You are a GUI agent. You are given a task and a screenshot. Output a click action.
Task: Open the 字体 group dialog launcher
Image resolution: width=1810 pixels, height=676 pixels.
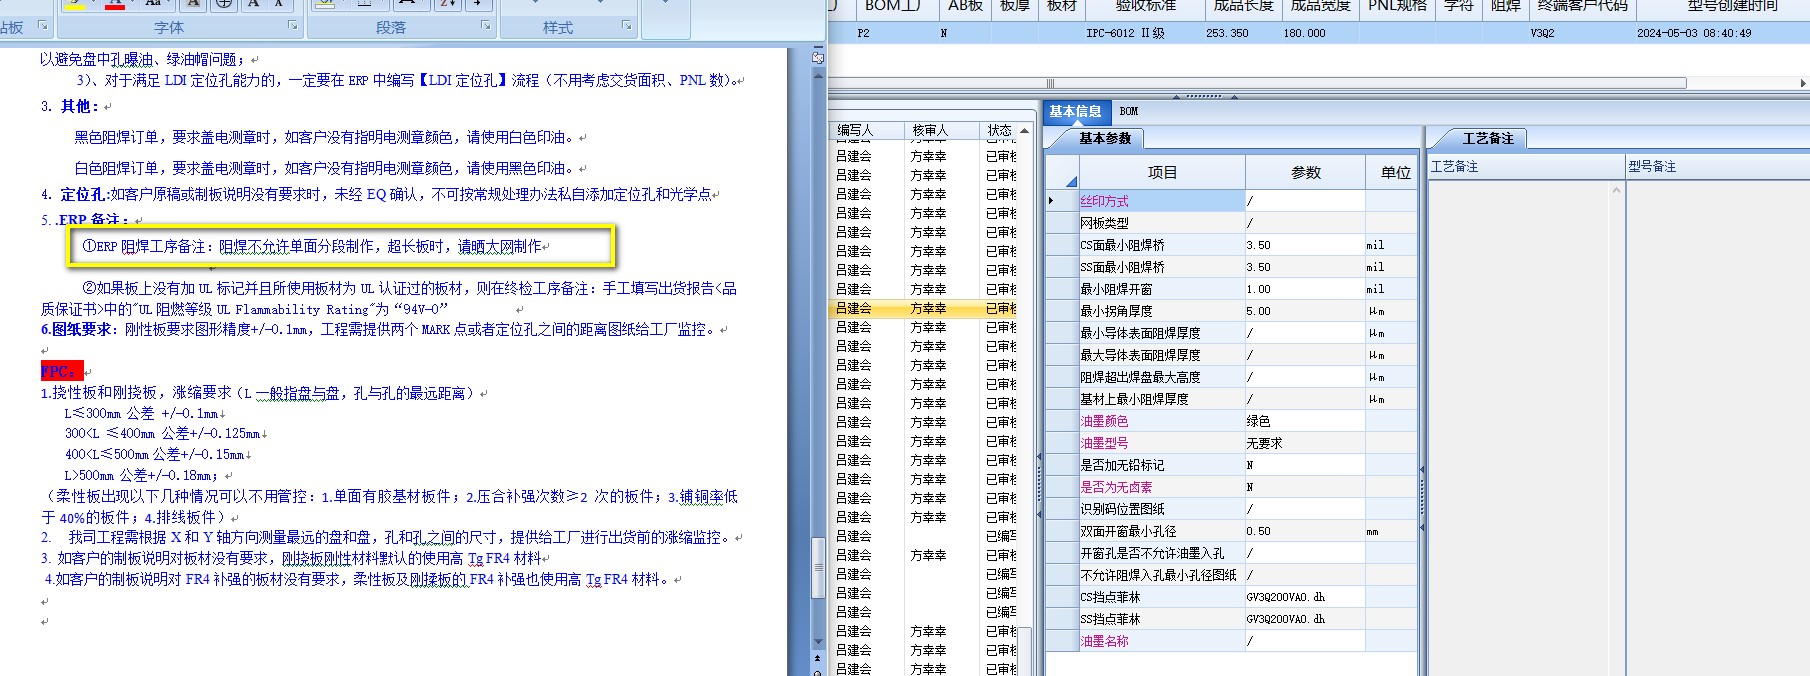pos(293,26)
